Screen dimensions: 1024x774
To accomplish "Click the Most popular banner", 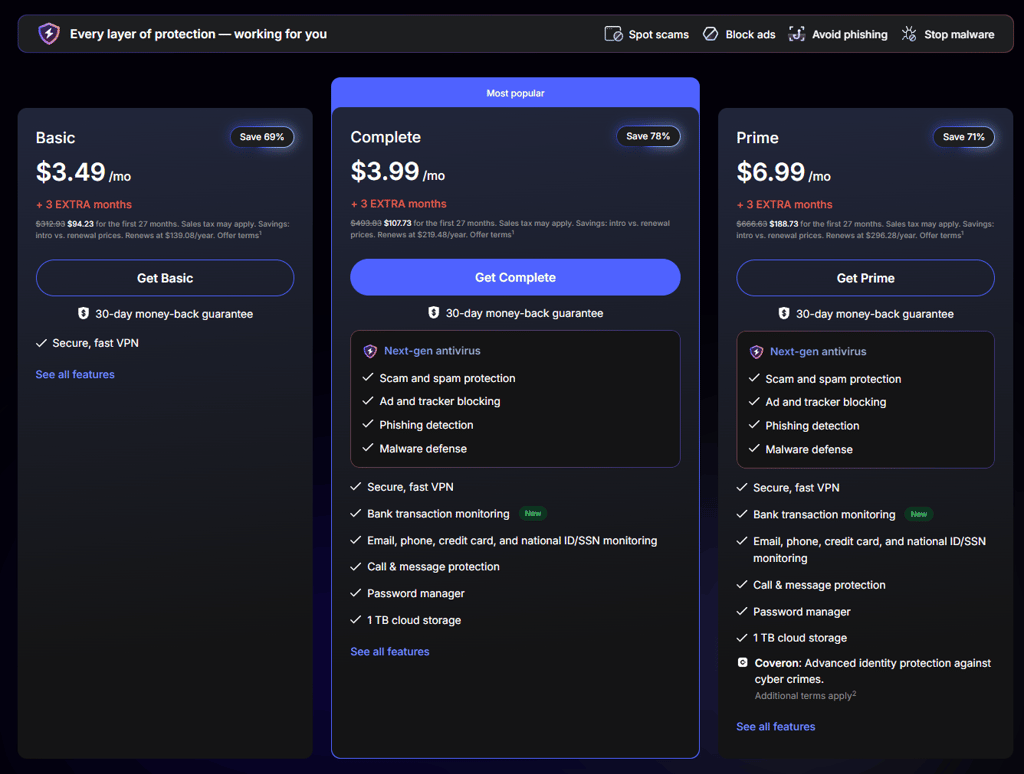I will (x=515, y=93).
